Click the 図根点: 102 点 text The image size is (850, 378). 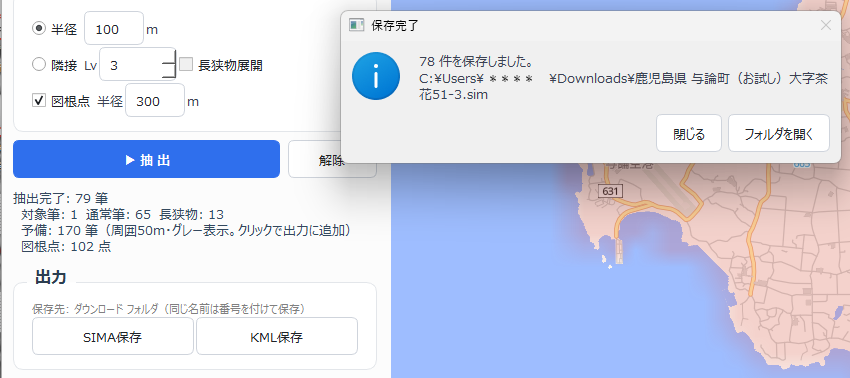coord(66,246)
